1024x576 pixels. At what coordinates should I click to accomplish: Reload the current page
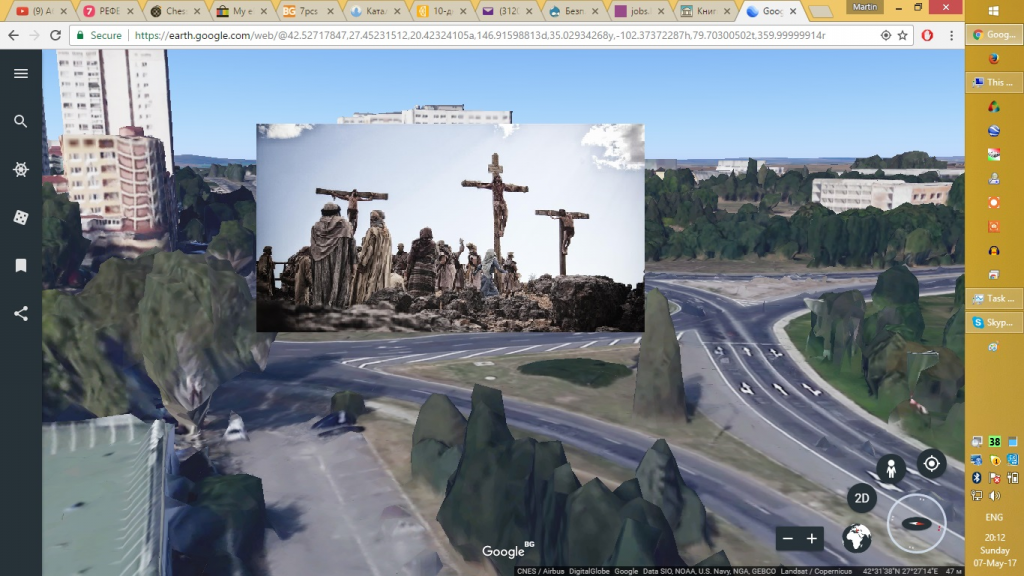tap(56, 35)
